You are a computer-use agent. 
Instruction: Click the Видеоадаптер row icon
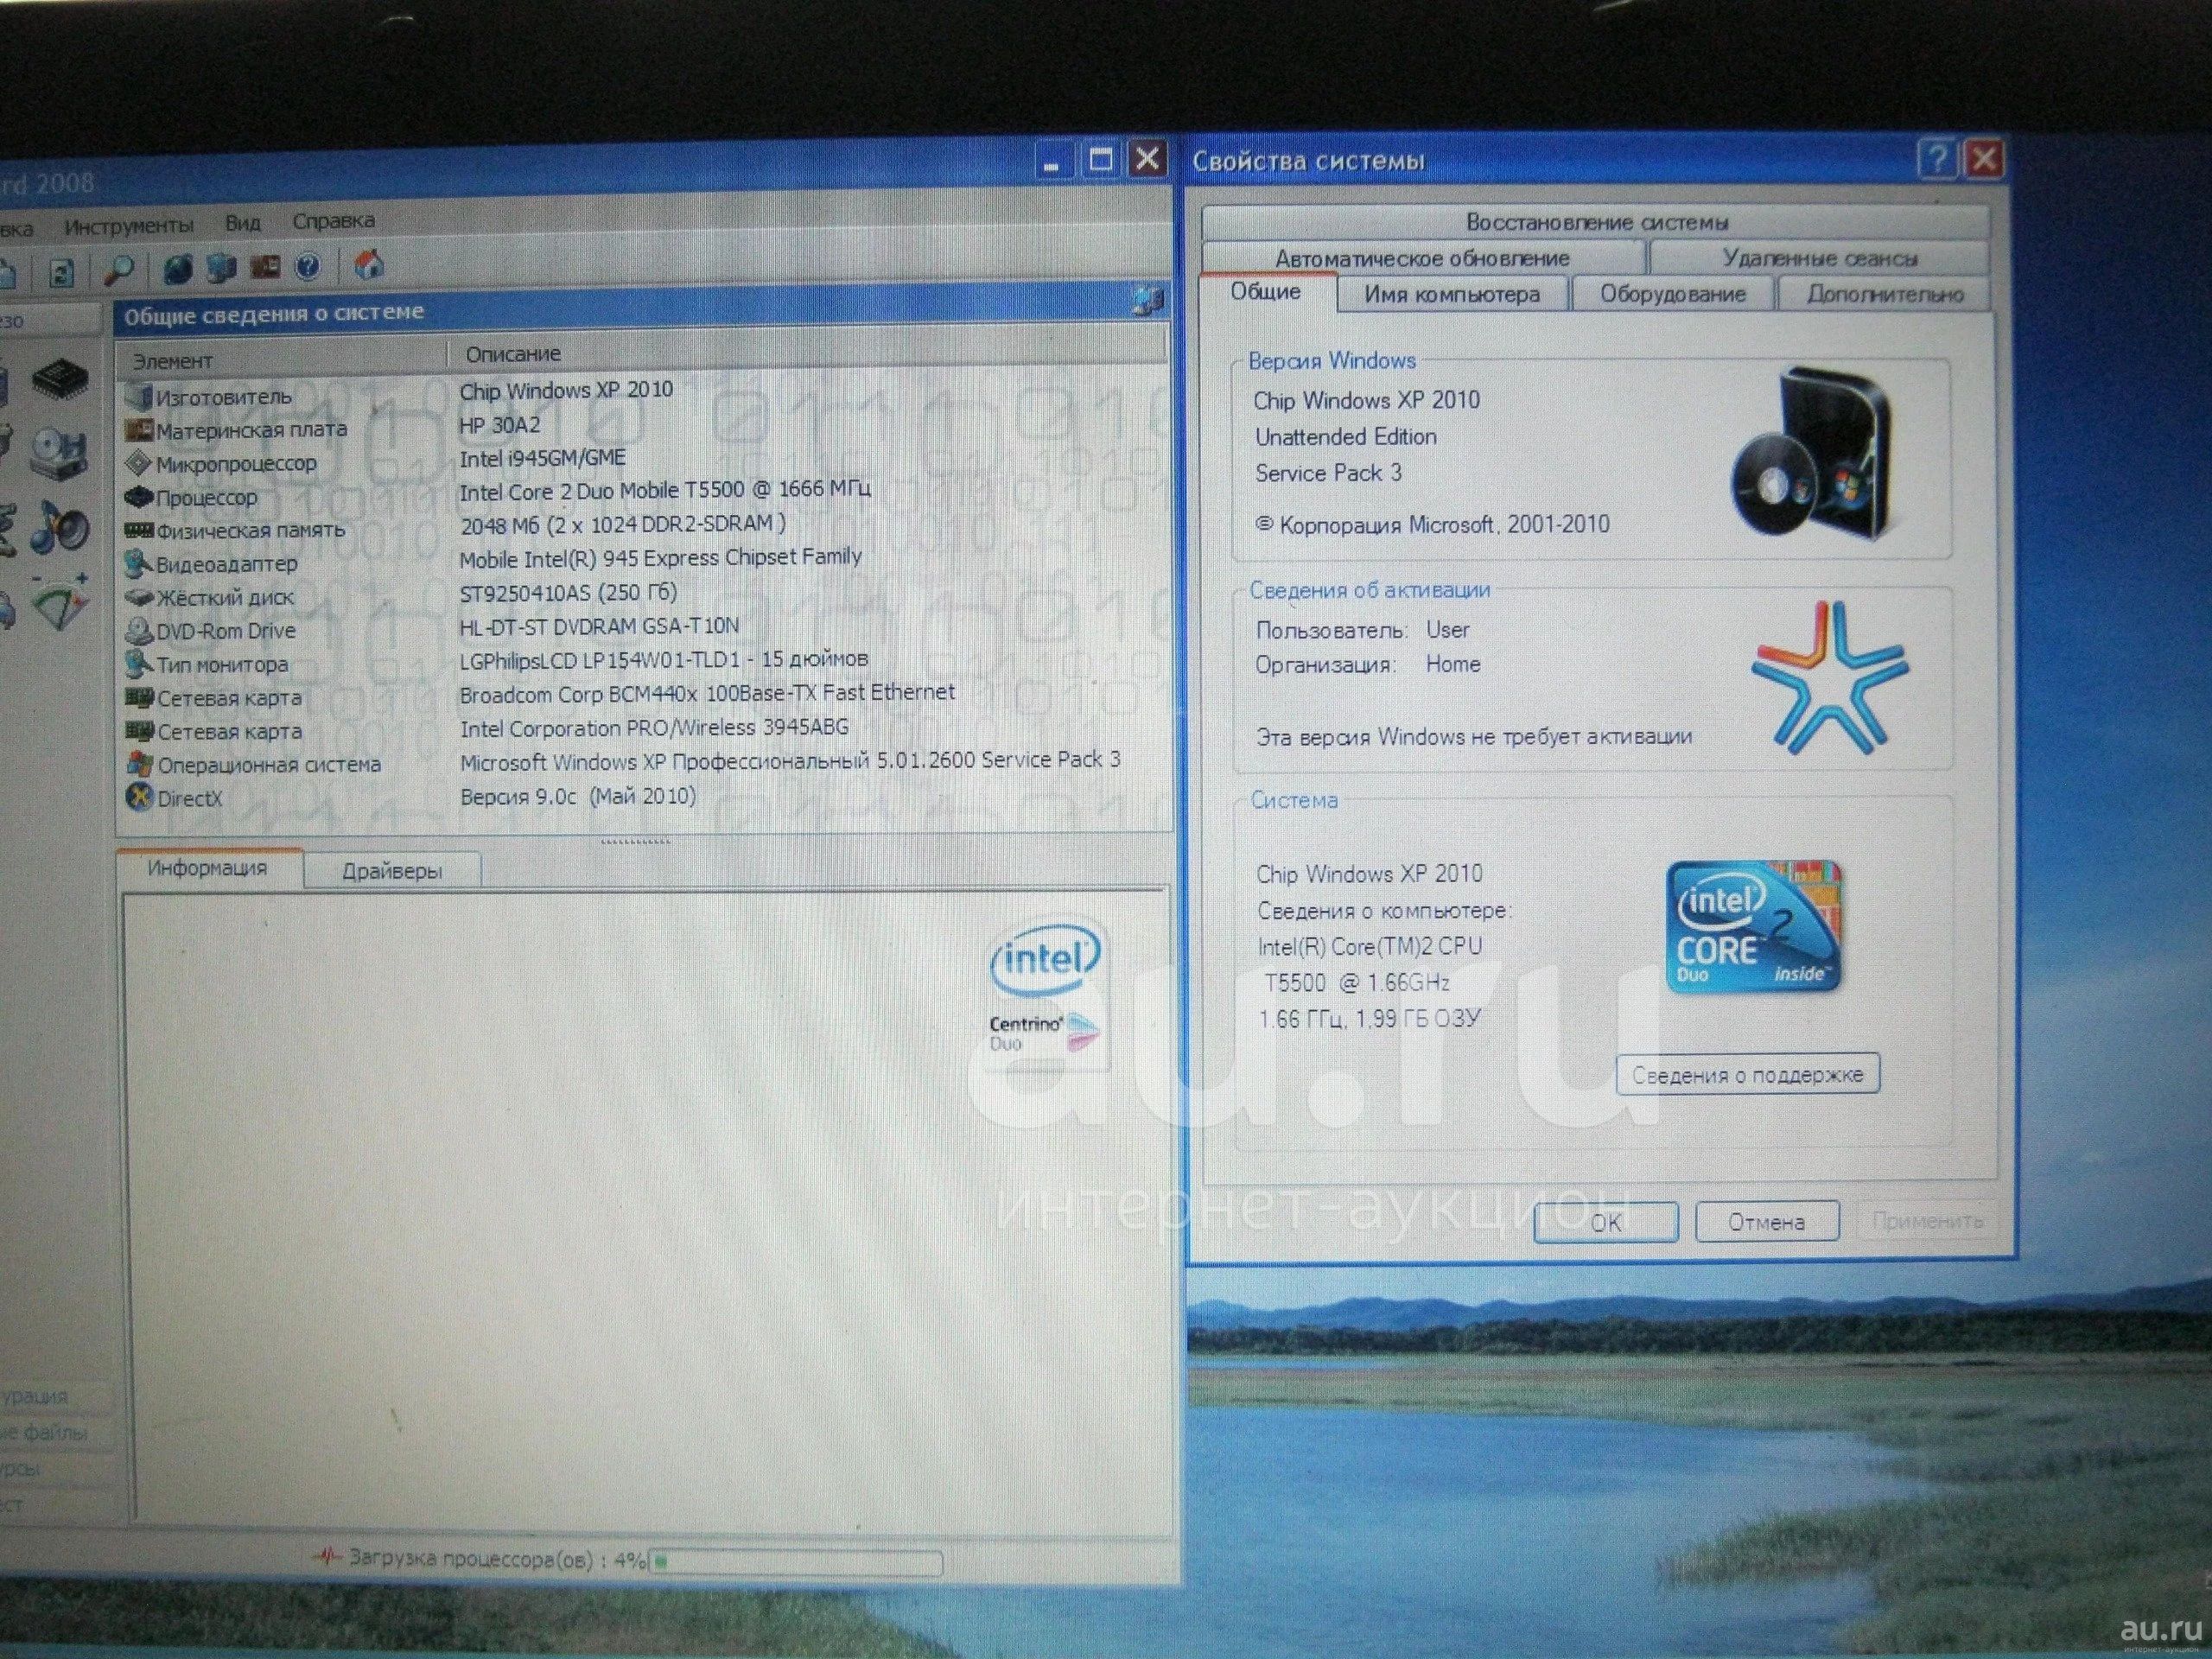tap(138, 564)
